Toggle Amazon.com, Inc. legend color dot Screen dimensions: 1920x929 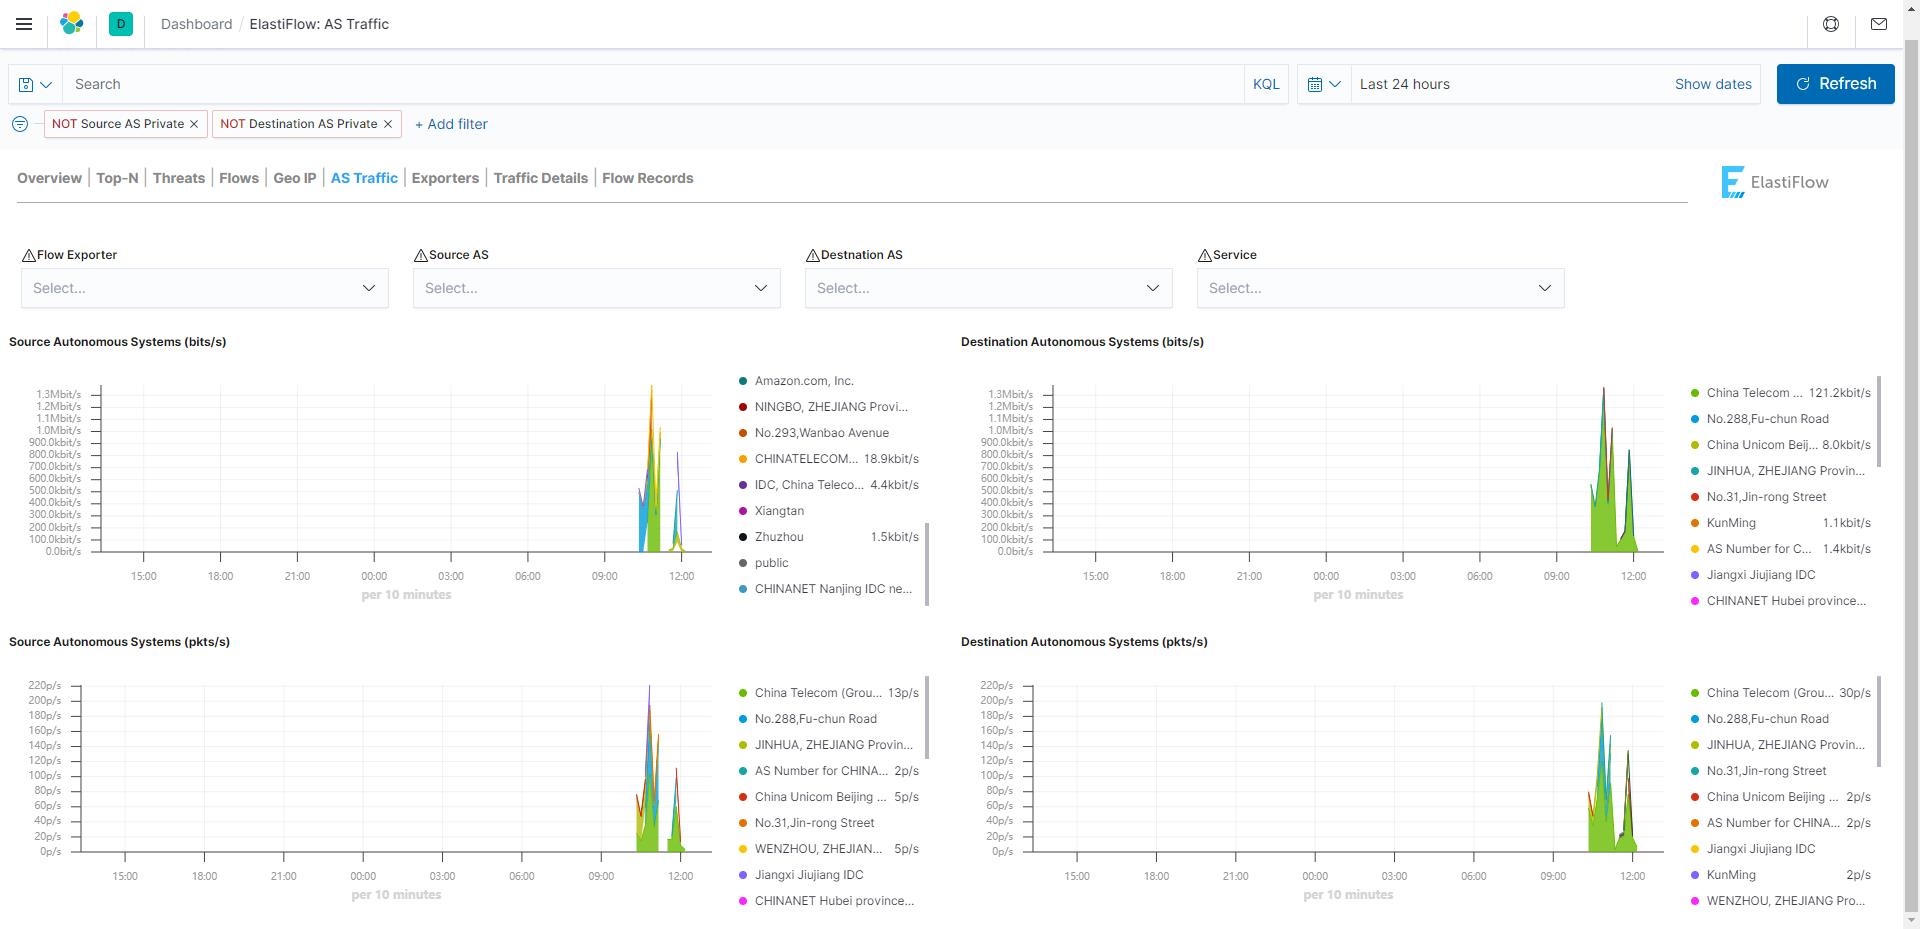tap(743, 381)
